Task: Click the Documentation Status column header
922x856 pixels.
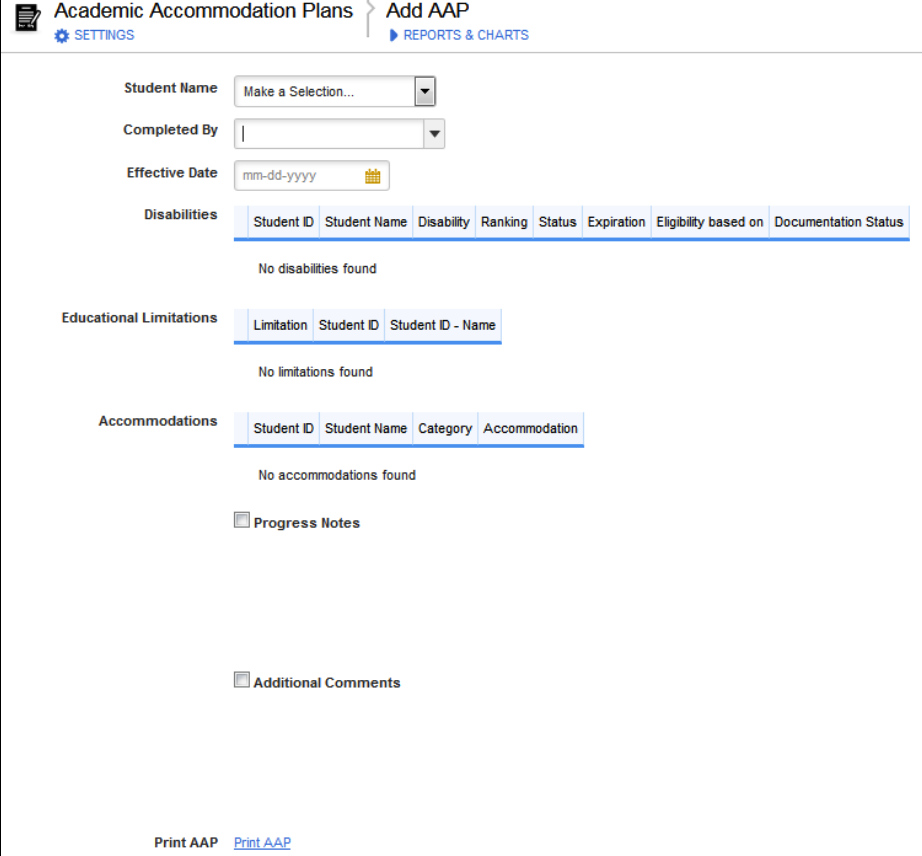Action: pyautogui.click(x=838, y=222)
